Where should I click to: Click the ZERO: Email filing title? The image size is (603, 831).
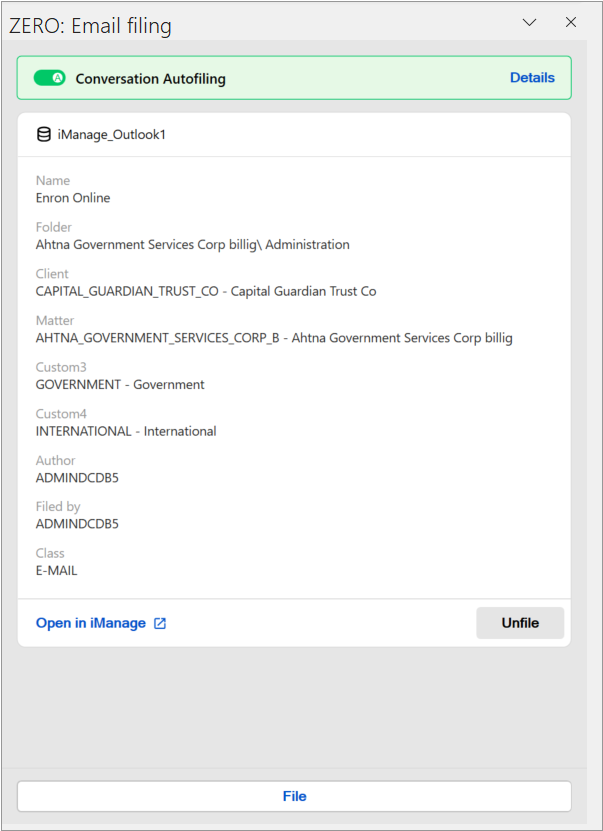[x=90, y=26]
